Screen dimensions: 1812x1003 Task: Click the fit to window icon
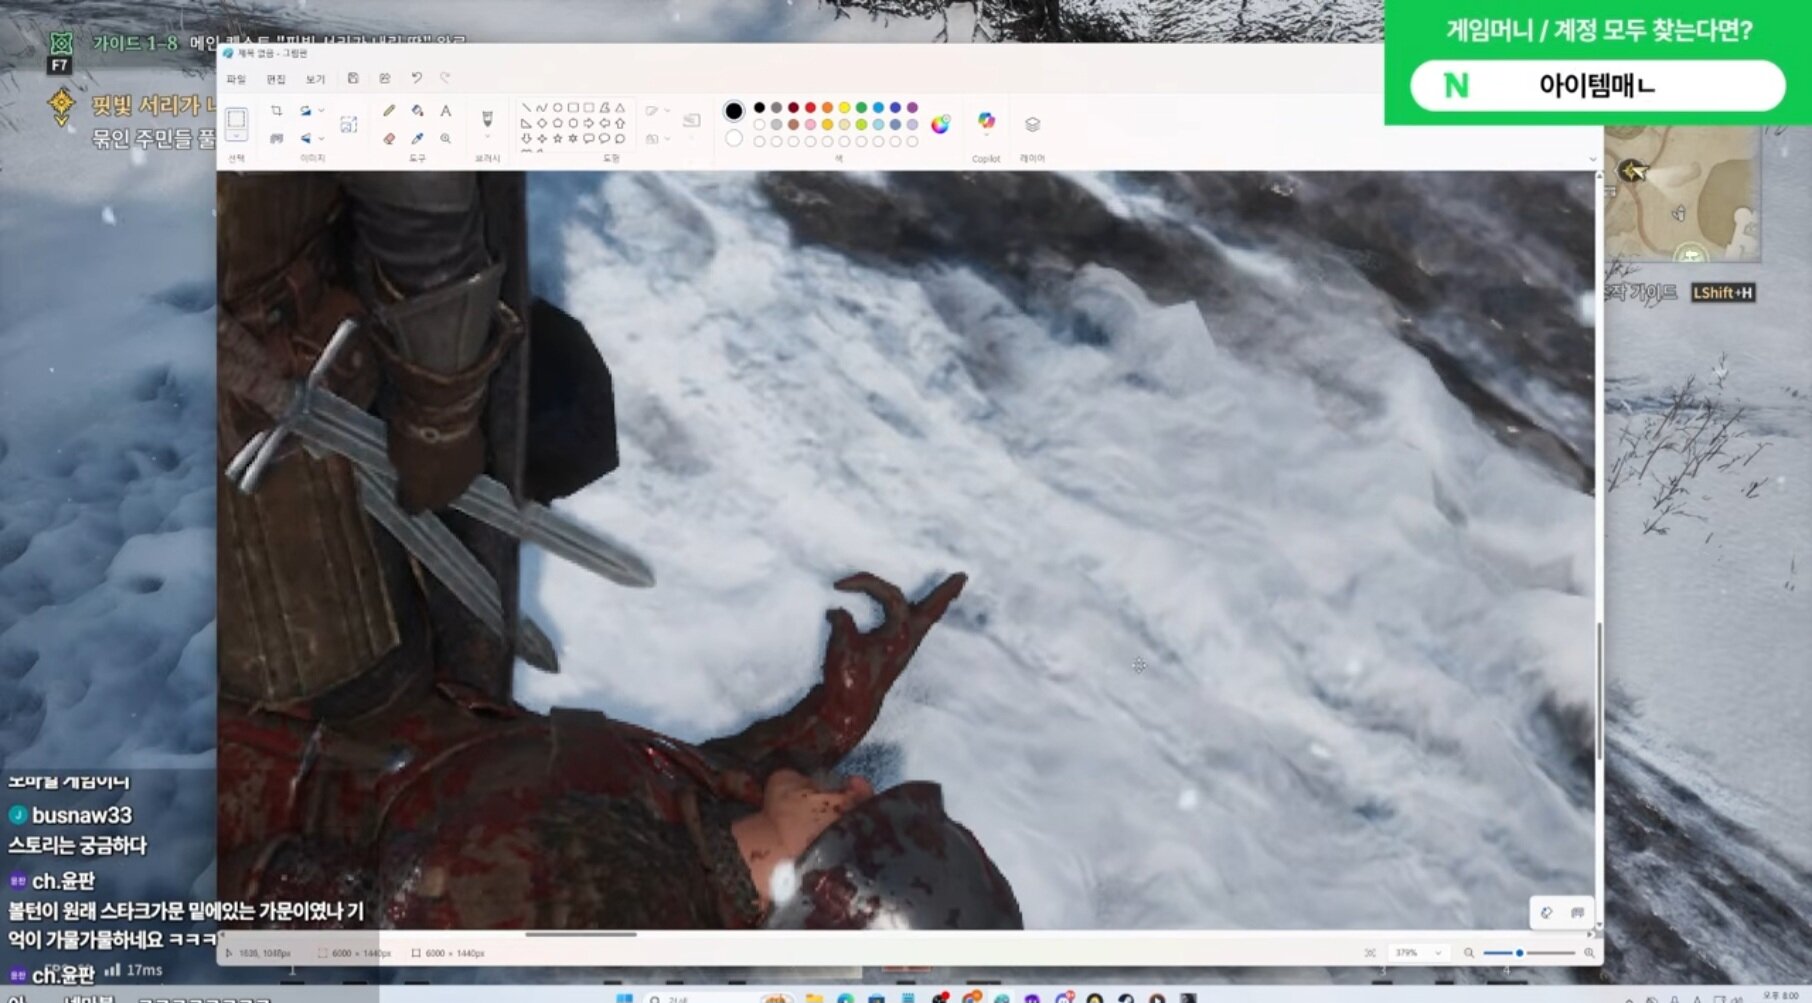pyautogui.click(x=1370, y=953)
